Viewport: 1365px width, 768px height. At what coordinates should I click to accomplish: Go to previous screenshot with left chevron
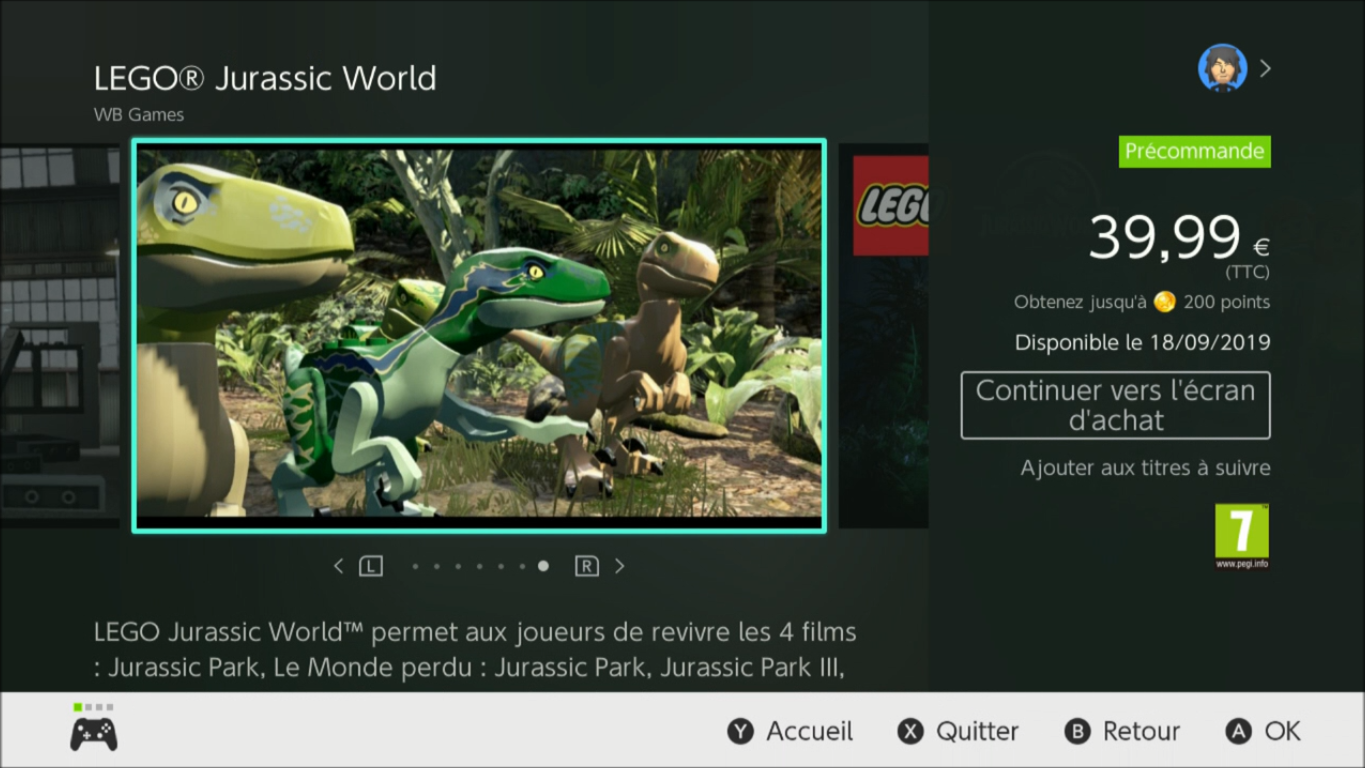point(338,566)
